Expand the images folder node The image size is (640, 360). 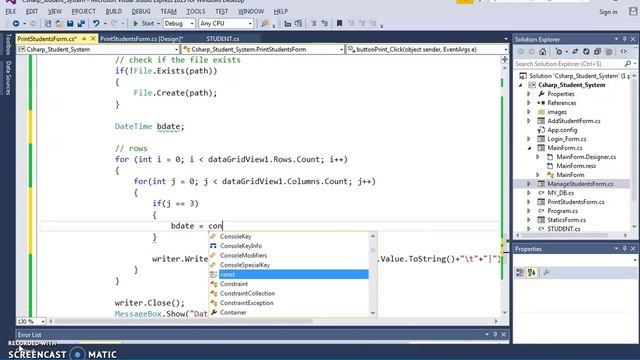click(x=529, y=112)
